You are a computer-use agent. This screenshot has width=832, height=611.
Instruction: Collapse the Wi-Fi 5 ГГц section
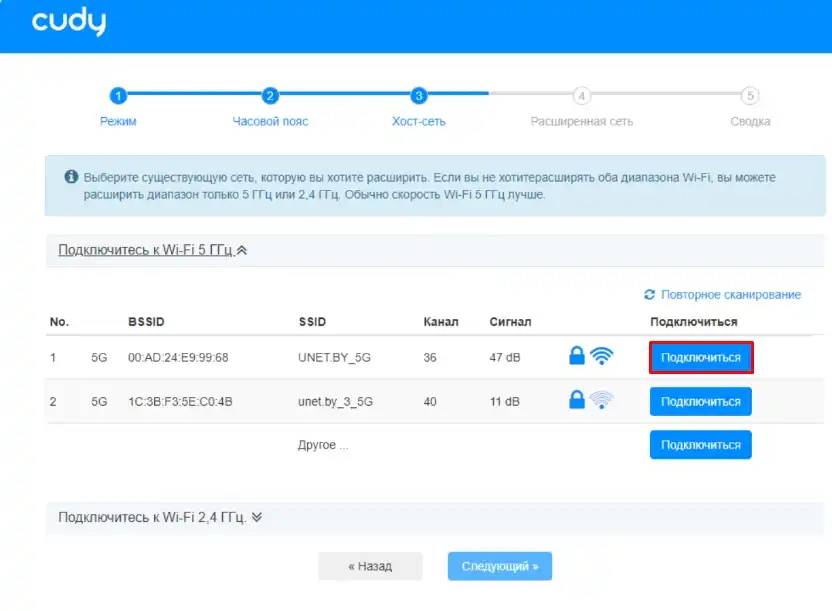[x=153, y=250]
